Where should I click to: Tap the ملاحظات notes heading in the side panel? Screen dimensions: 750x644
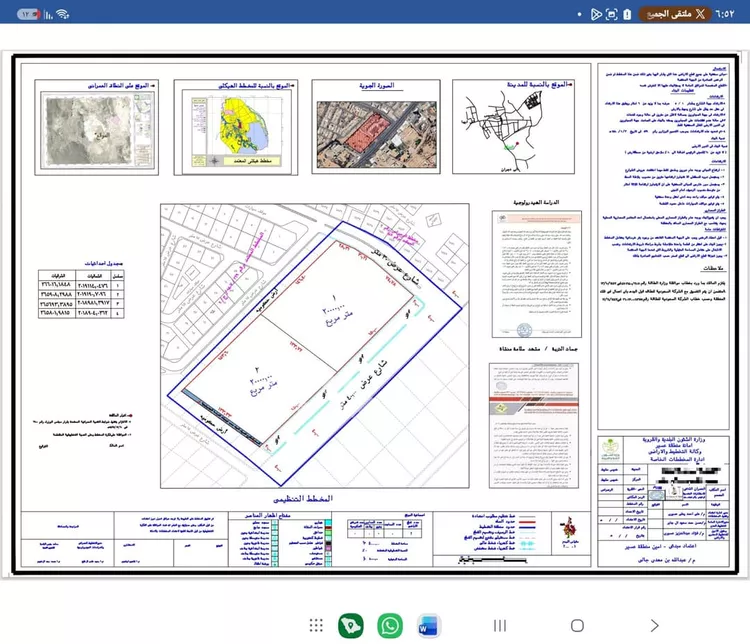point(713,268)
